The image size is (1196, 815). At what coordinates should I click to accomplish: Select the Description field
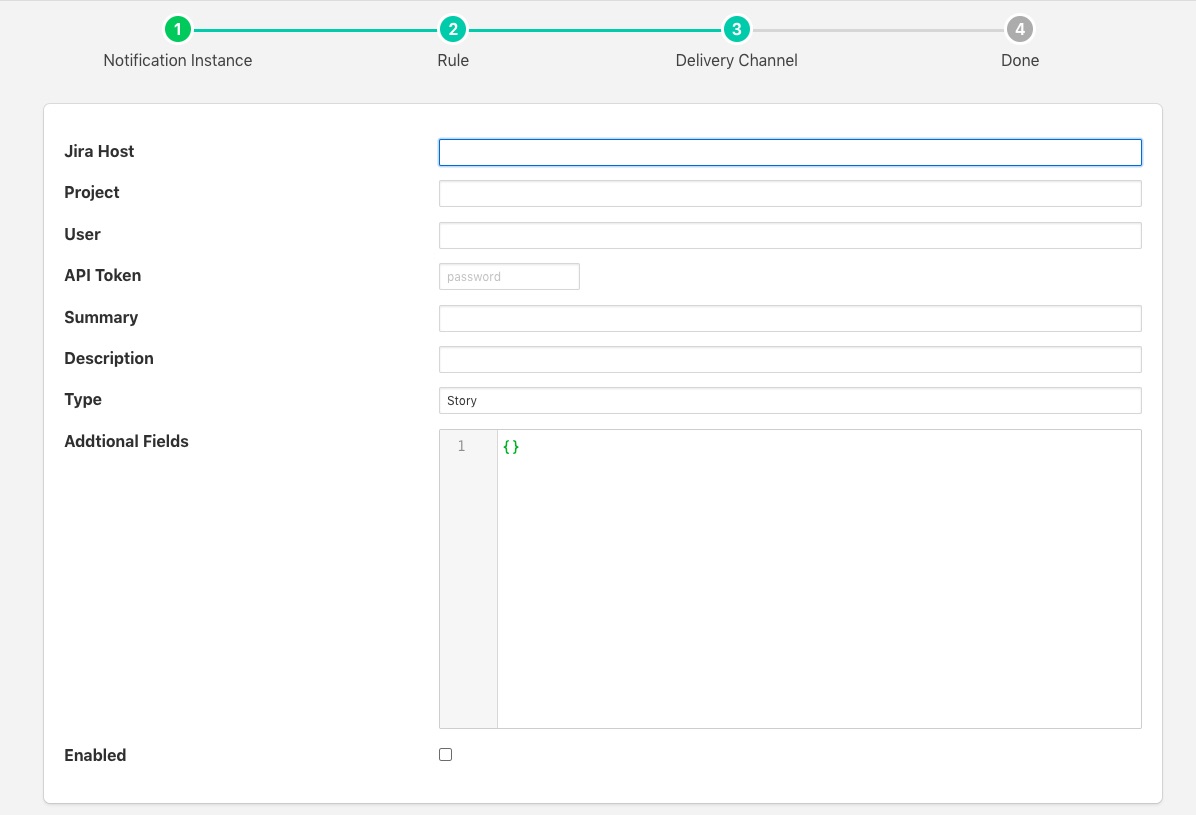(789, 359)
